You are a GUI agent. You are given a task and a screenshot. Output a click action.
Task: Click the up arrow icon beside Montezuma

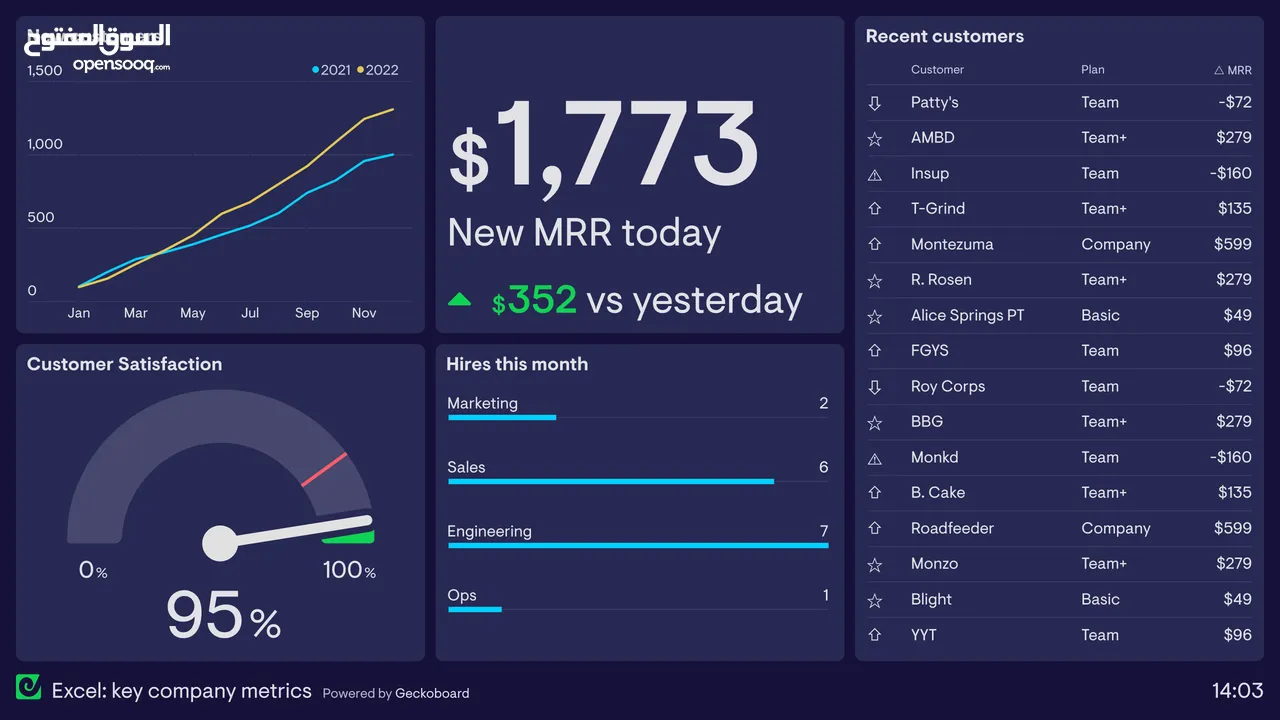point(875,245)
